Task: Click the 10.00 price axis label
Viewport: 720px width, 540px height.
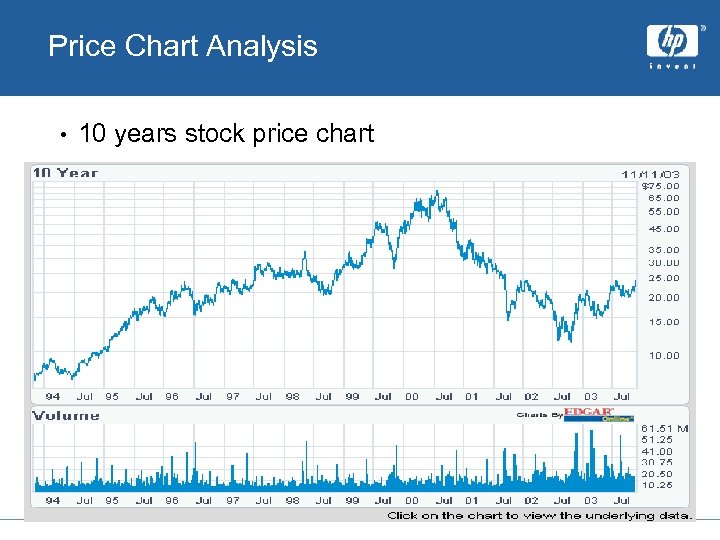Action: click(664, 355)
